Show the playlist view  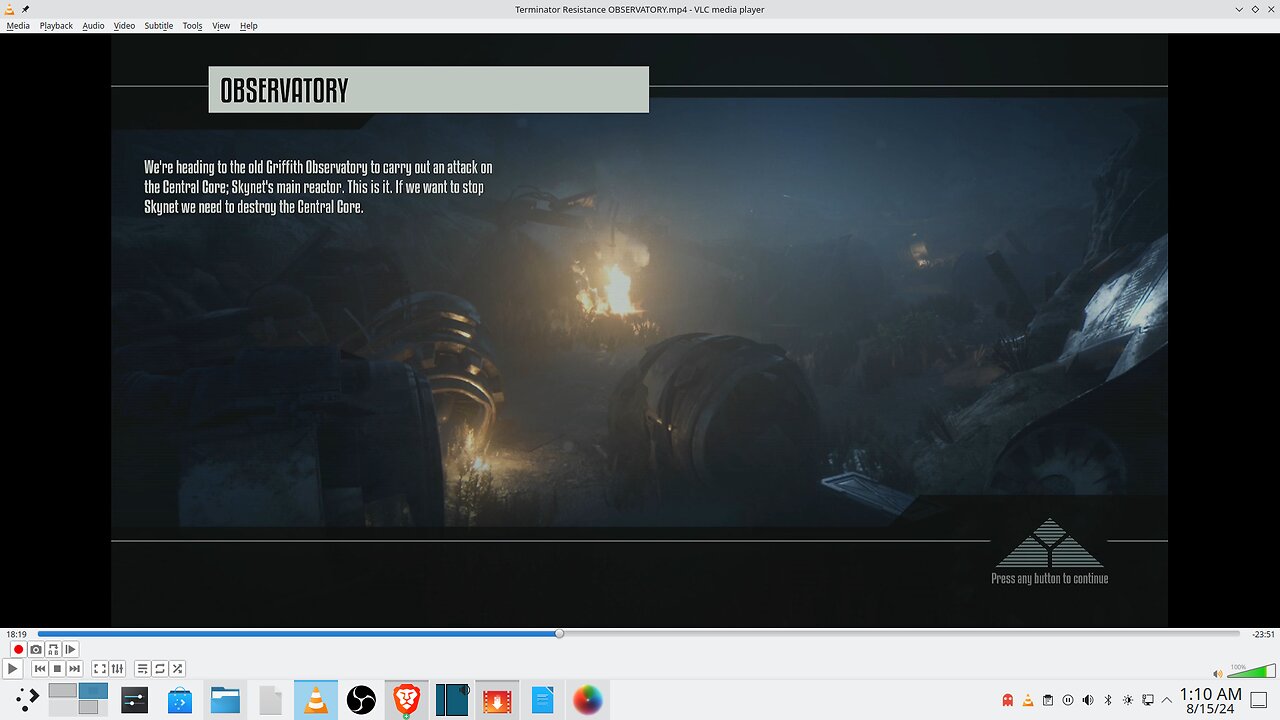(143, 668)
